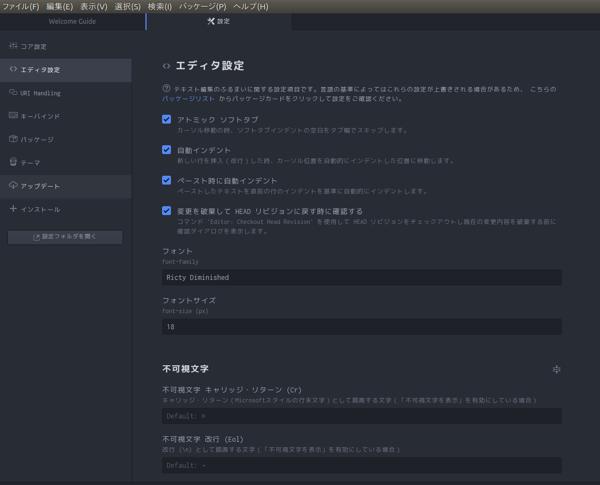This screenshot has width=600, height=485.
Task: Click the code icon beside エディタ設定 heading
Action: point(166,66)
